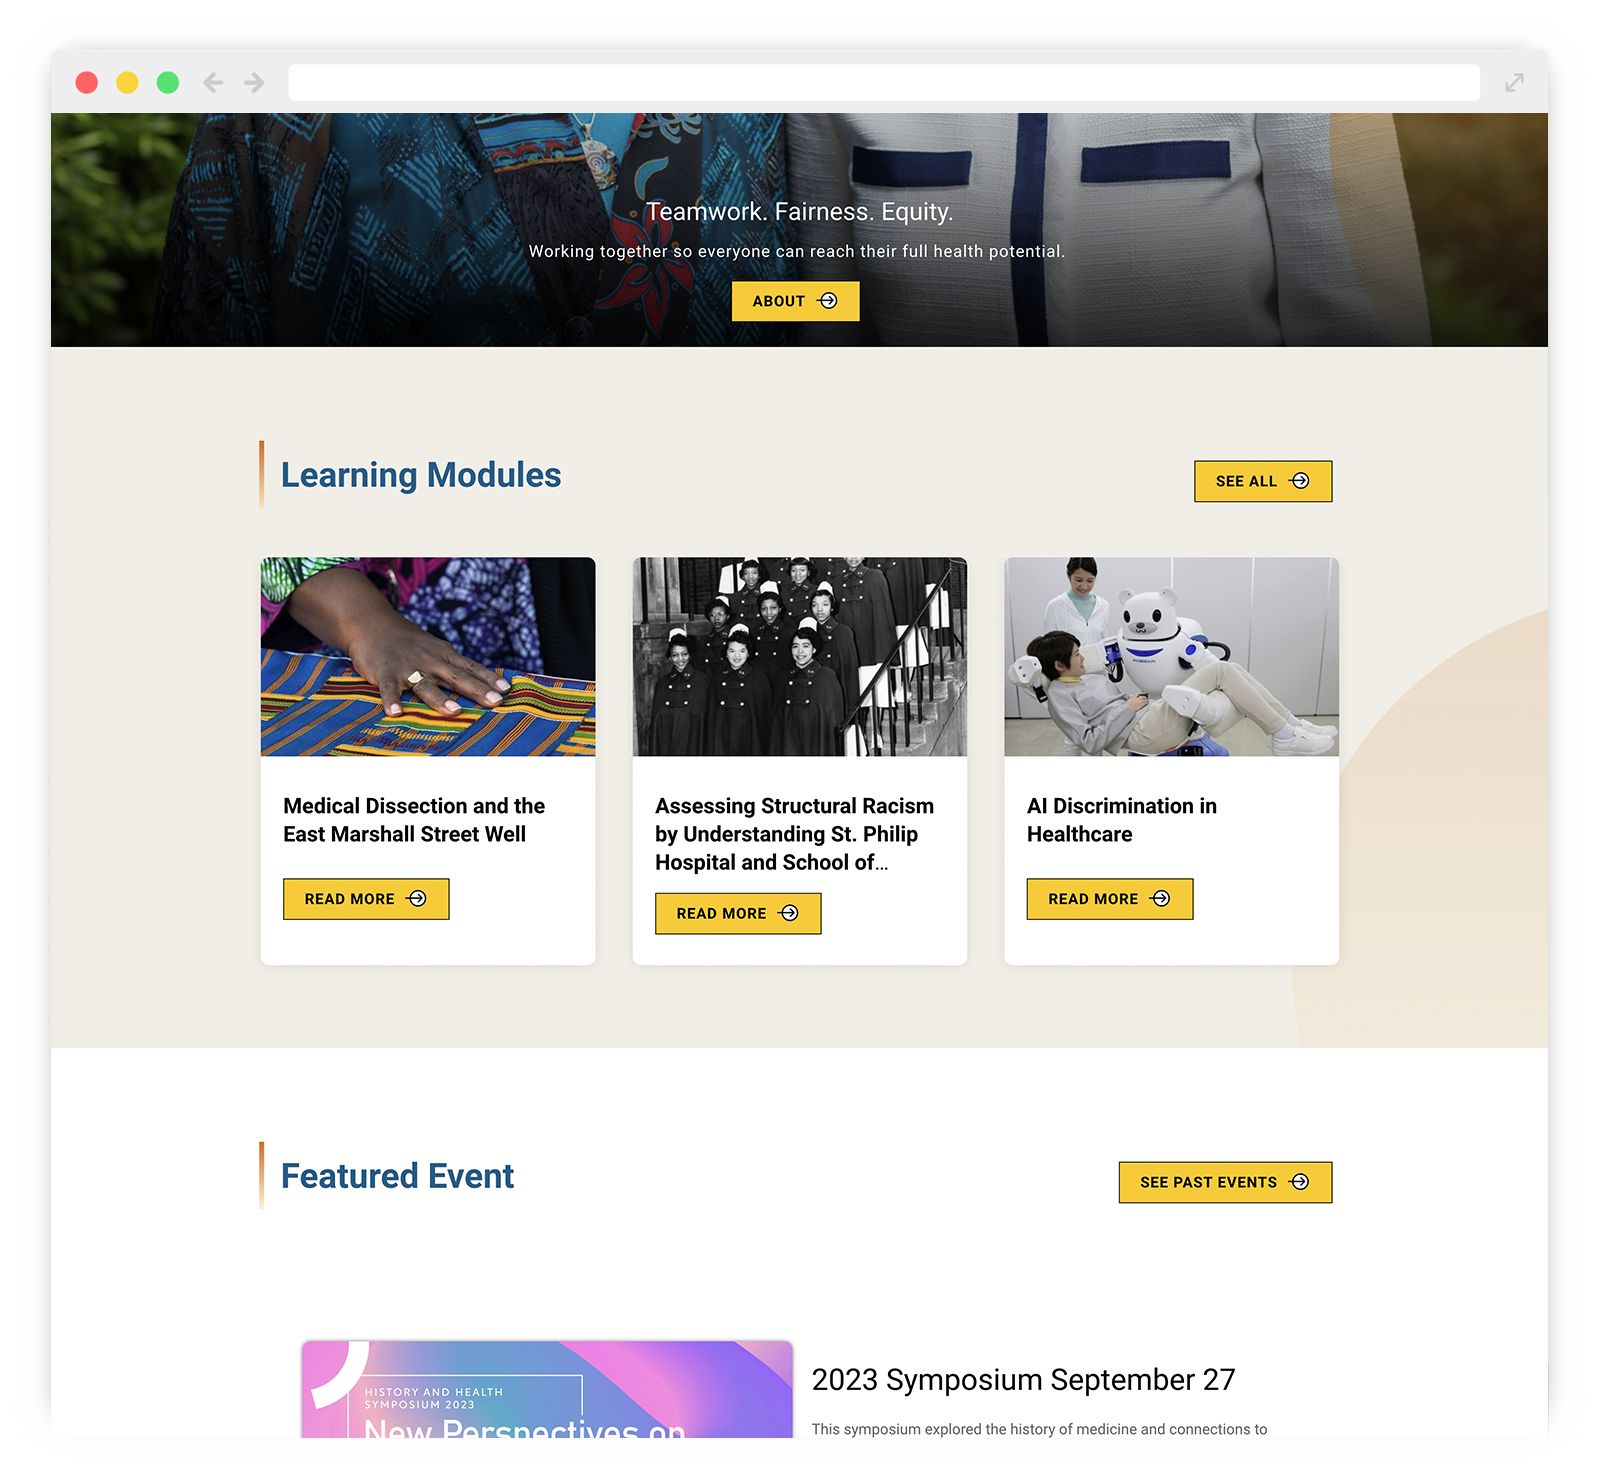Click the arrow icon in See Past Events

point(1299,1182)
